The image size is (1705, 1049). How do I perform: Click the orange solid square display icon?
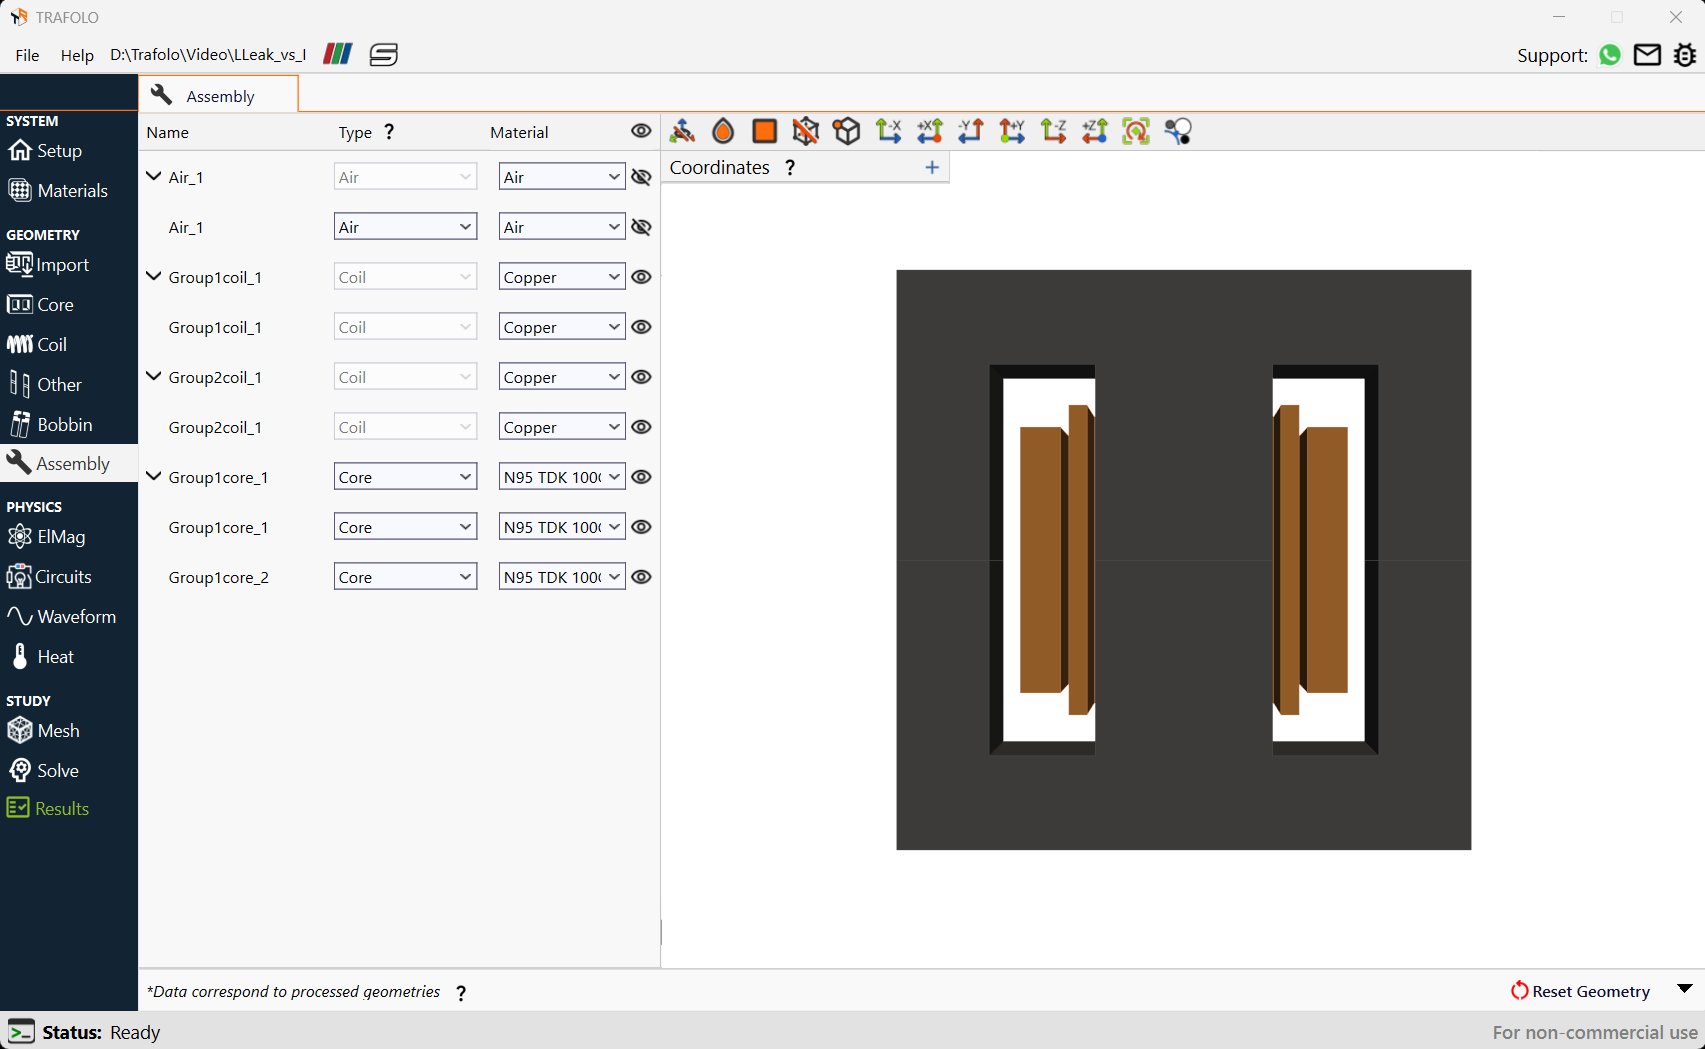pos(764,131)
